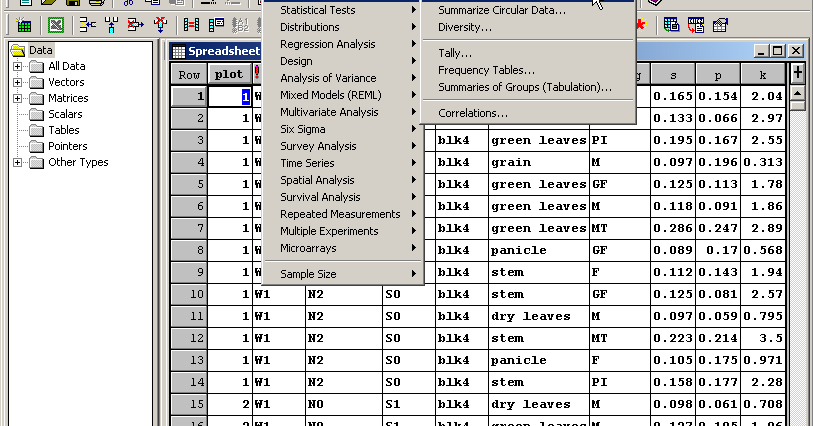
Task: Click the insert column arrow icon
Action: tap(88, 24)
